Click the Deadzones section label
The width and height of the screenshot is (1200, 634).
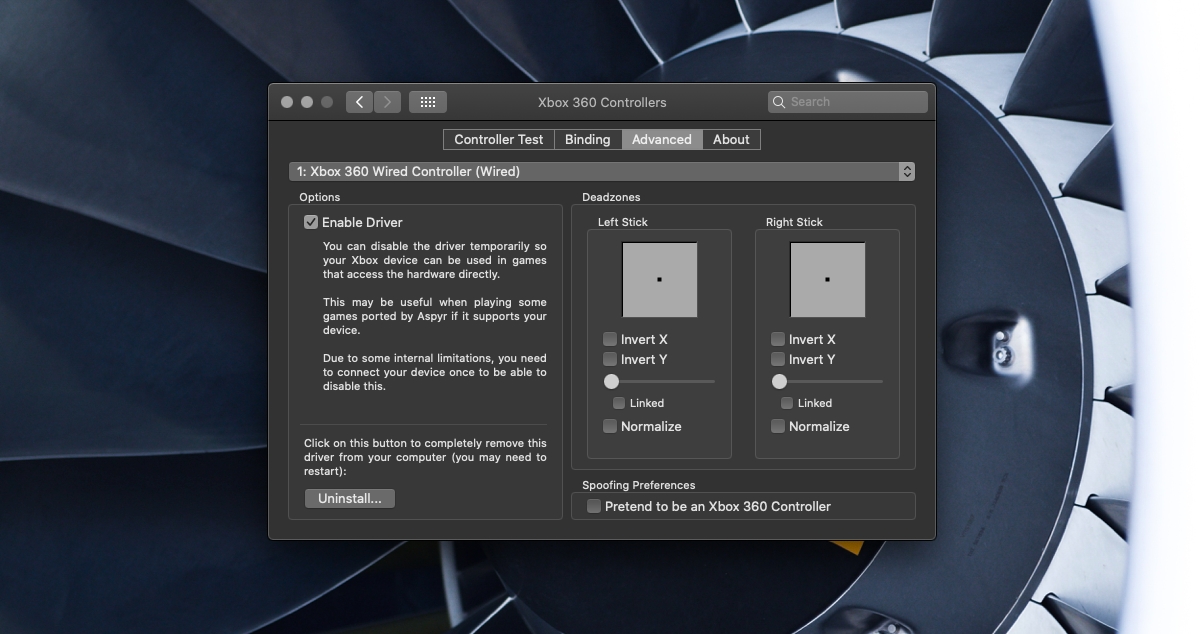tap(611, 197)
